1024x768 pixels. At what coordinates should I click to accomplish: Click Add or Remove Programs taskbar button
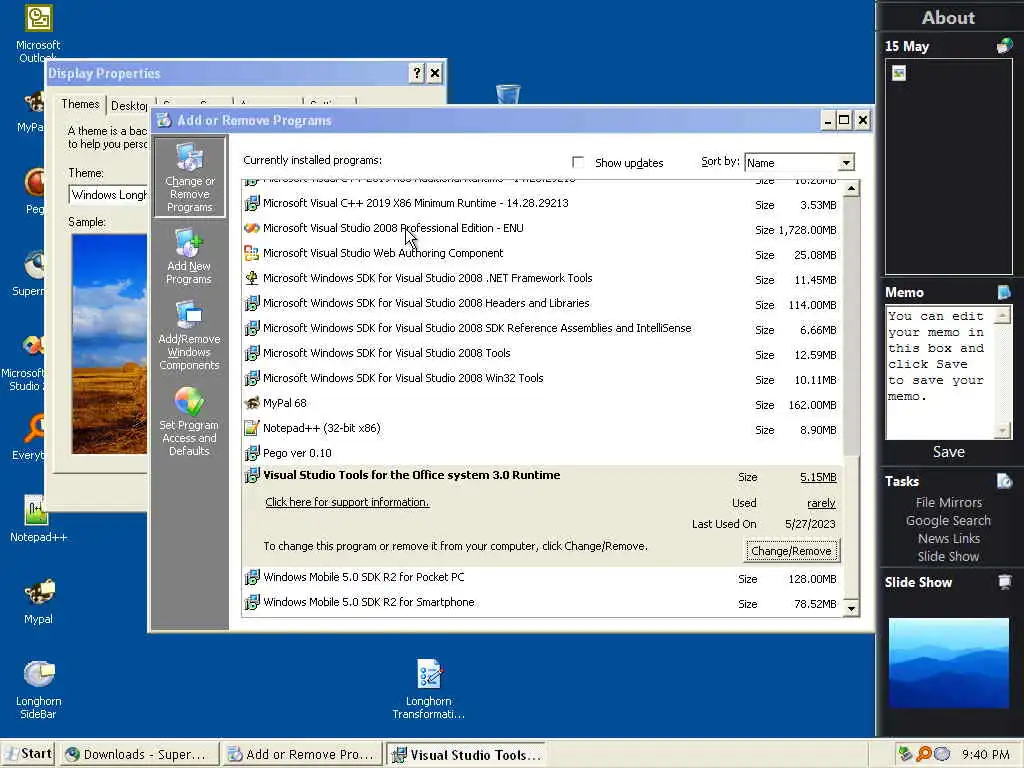click(x=302, y=754)
